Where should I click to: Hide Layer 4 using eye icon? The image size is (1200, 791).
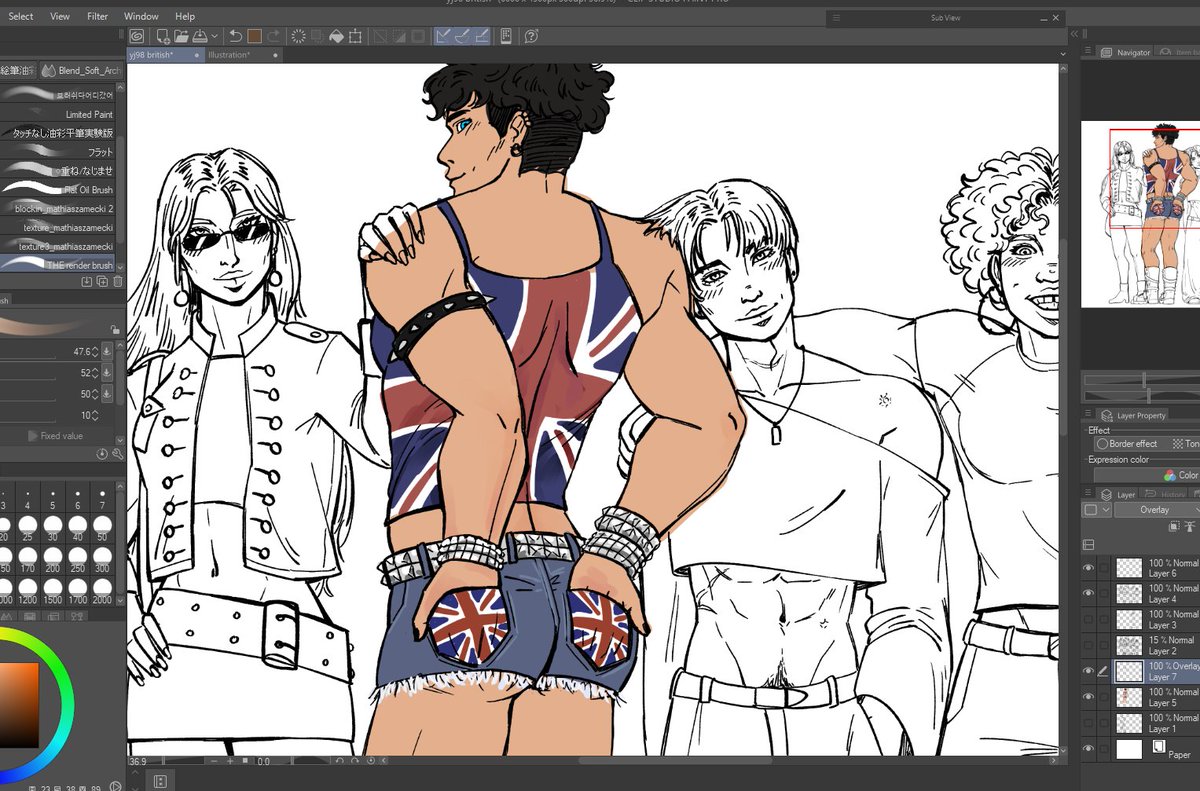1088,593
